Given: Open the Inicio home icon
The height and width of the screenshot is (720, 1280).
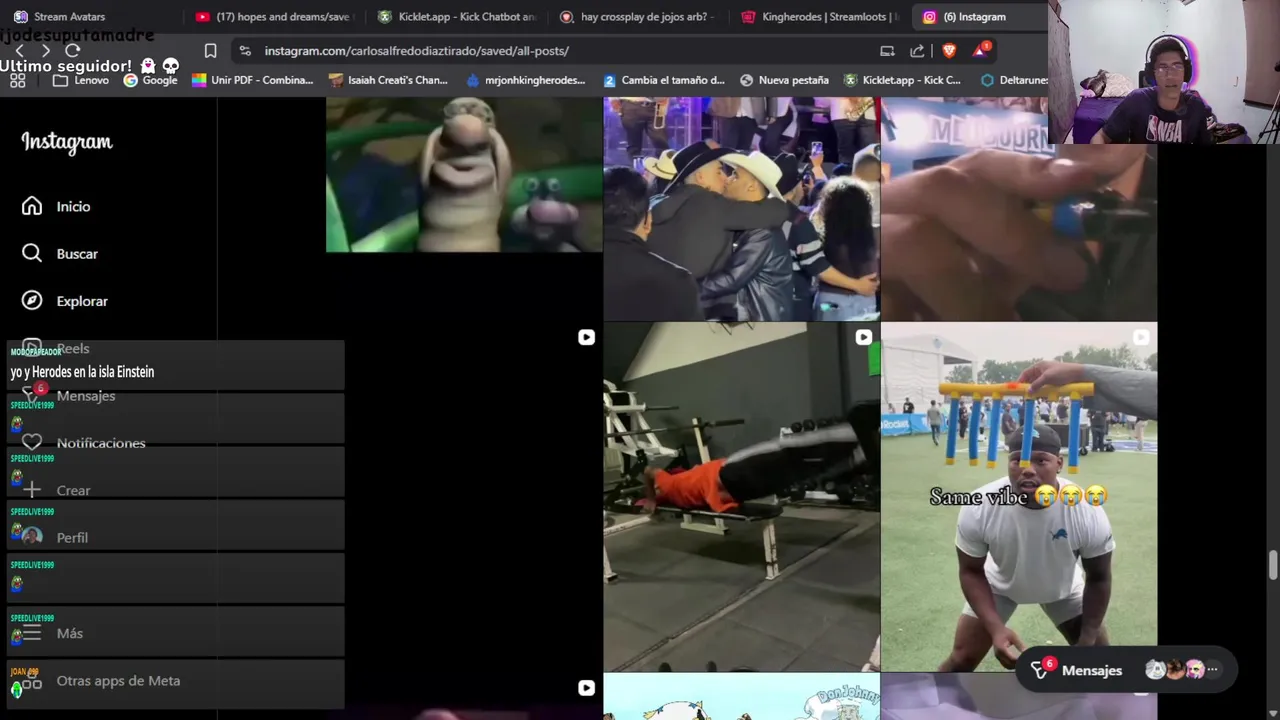Looking at the screenshot, I should (x=32, y=206).
